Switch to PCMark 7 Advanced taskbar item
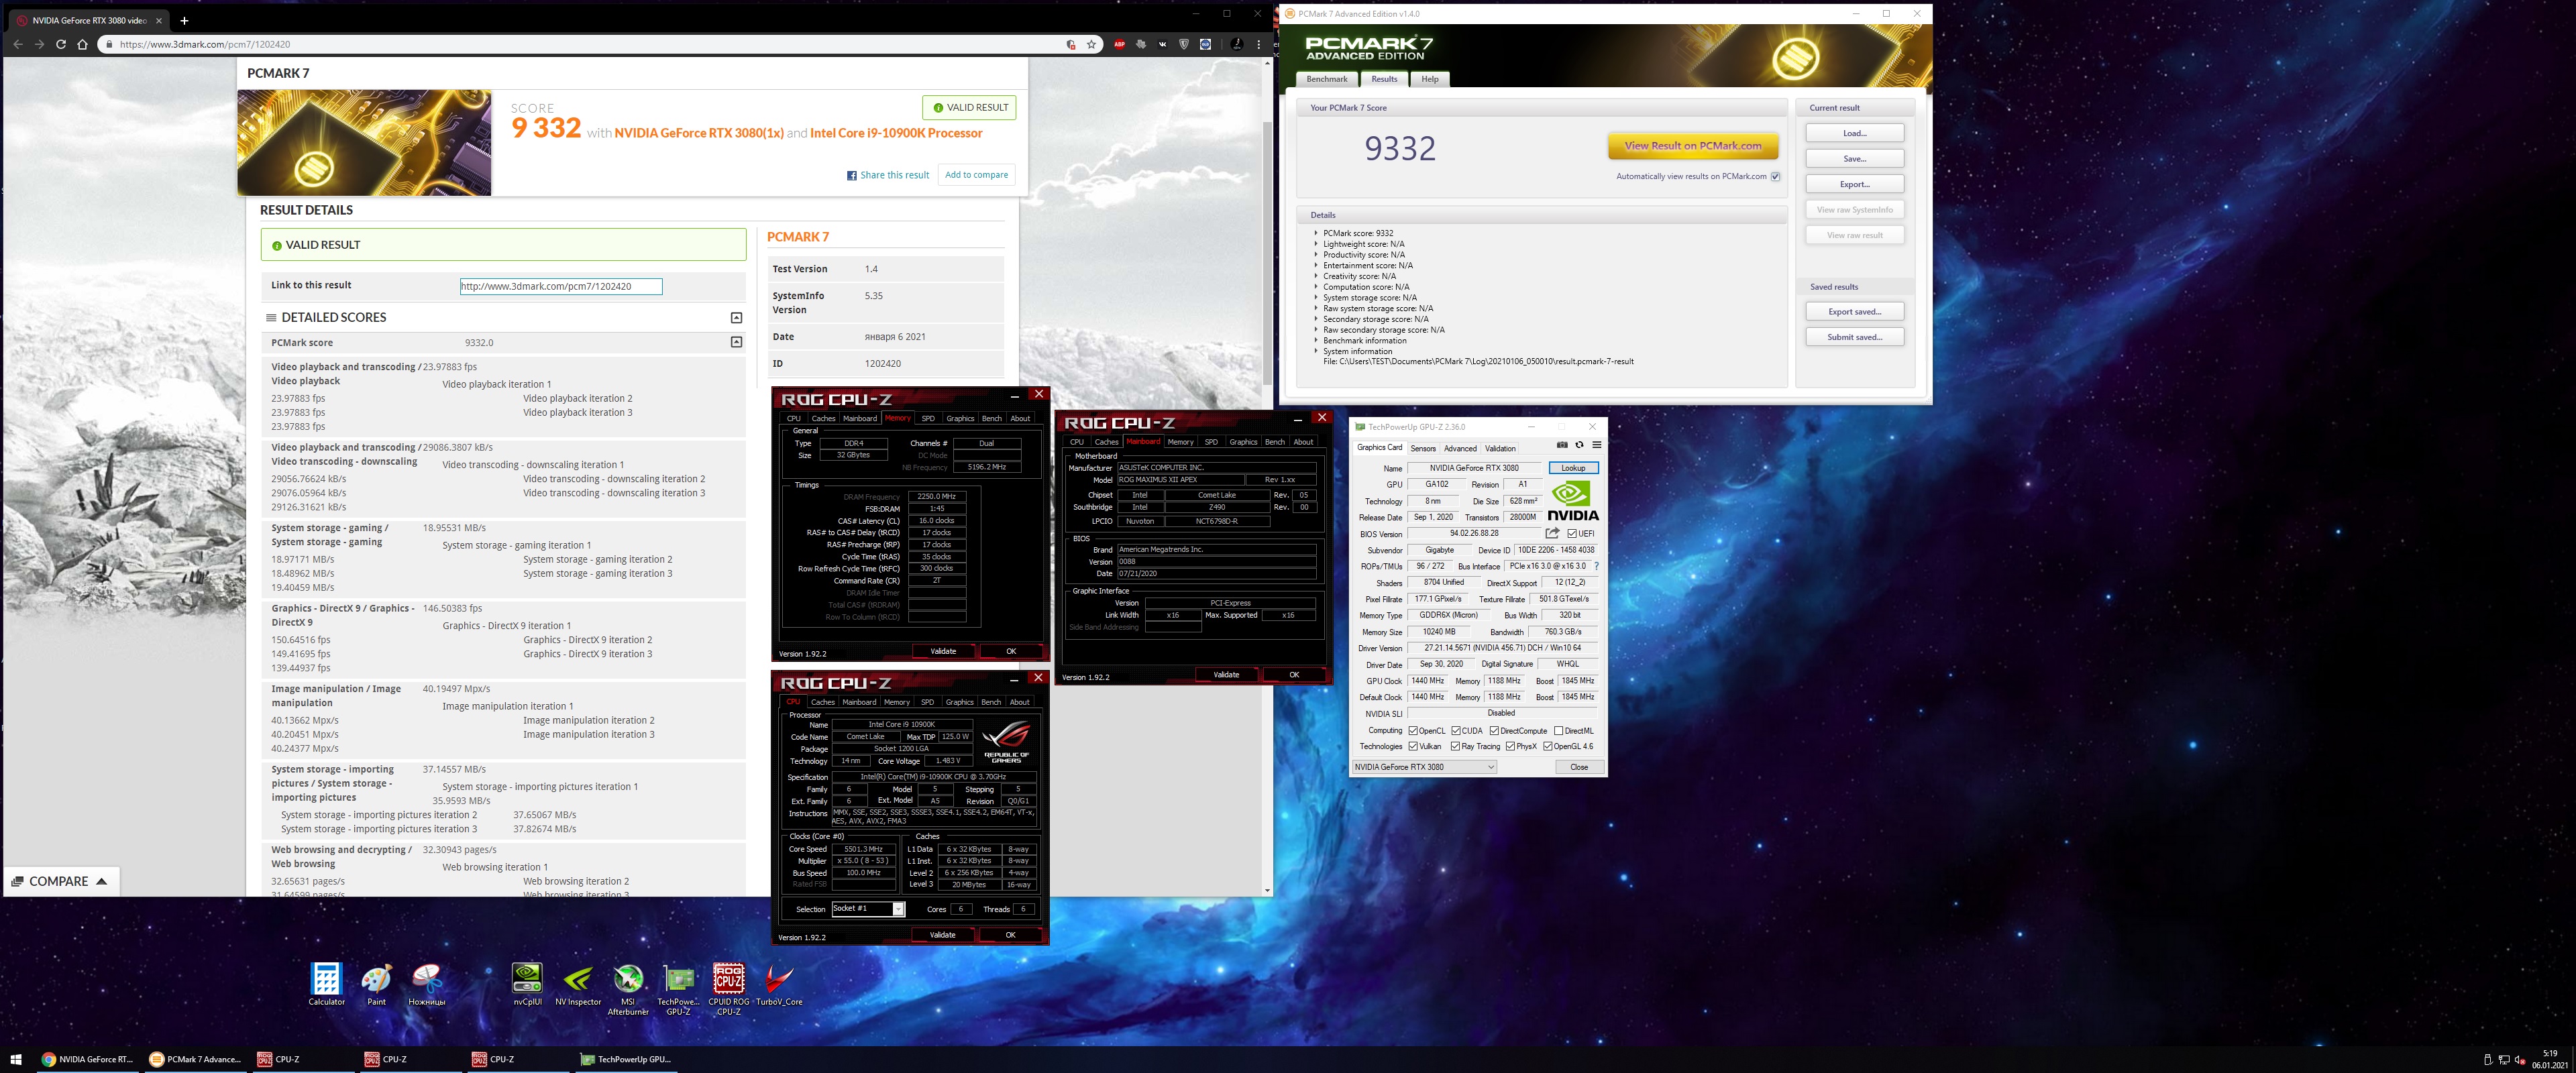 pyautogui.click(x=196, y=1059)
